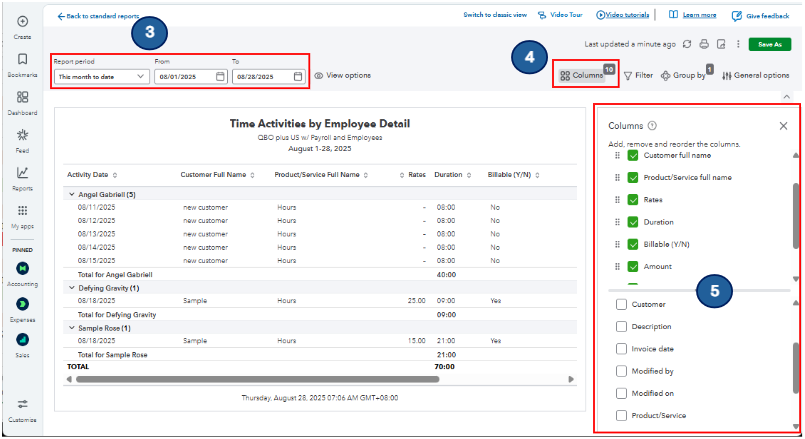805x439 pixels.
Task: Open the Report period dropdown
Action: coord(101,76)
